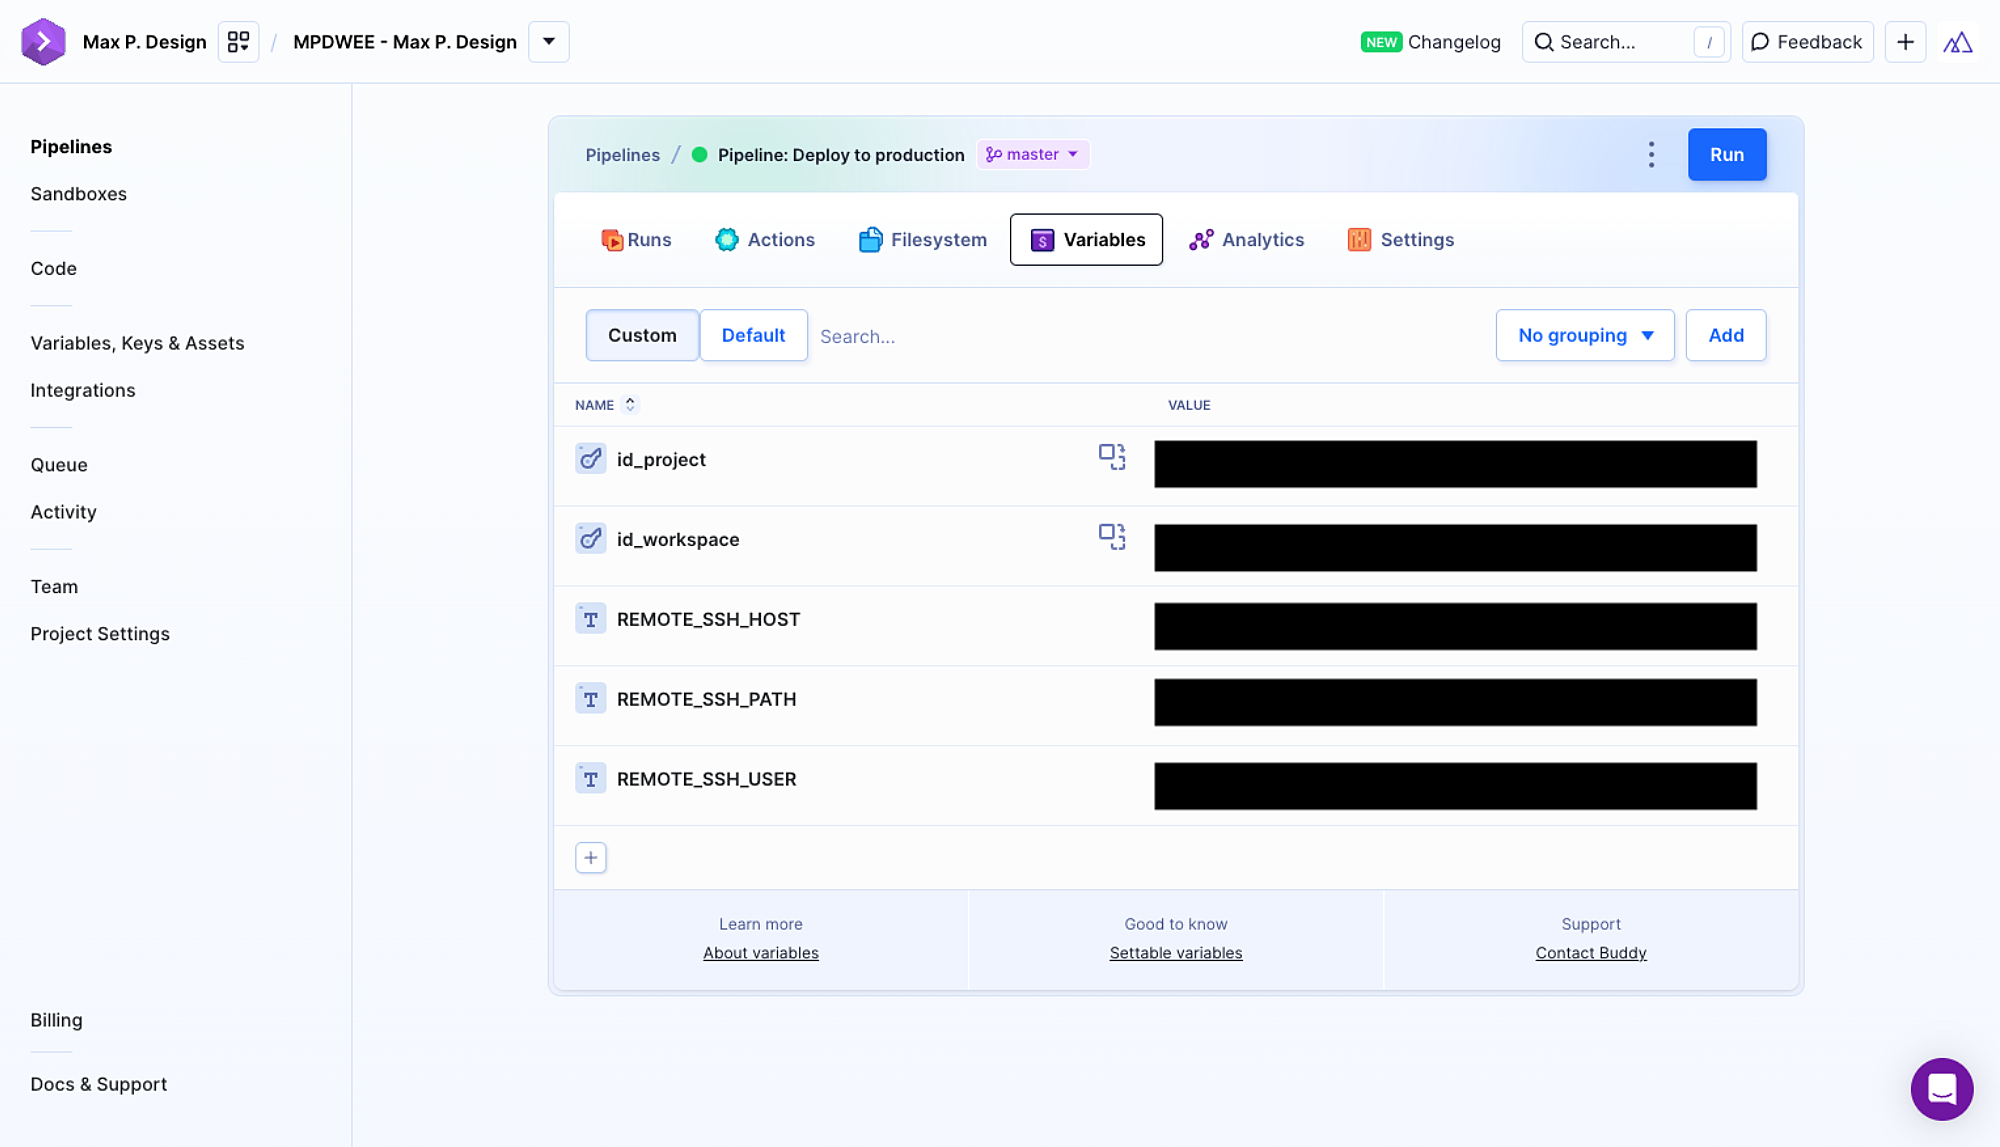This screenshot has width=2000, height=1147.
Task: Switch to the Runs tab
Action: [636, 239]
